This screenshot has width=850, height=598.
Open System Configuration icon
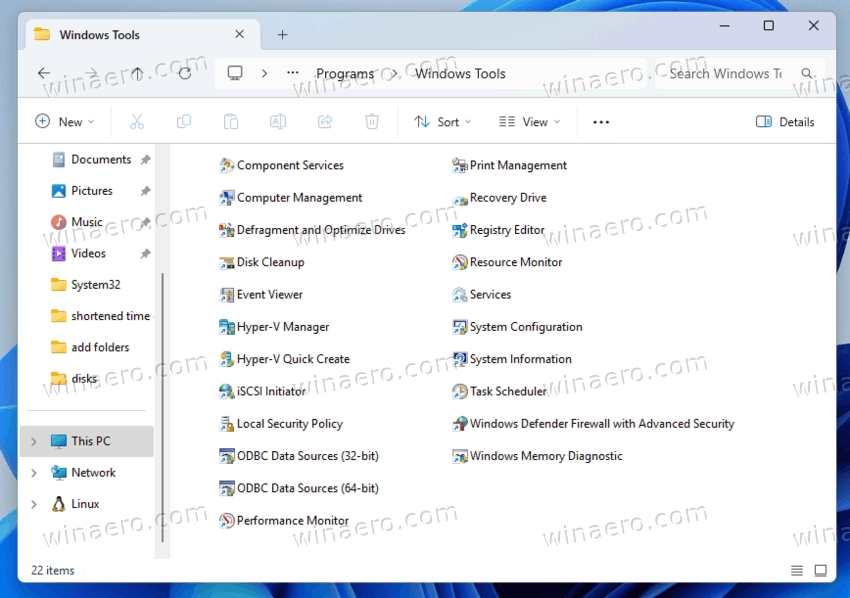coord(460,327)
